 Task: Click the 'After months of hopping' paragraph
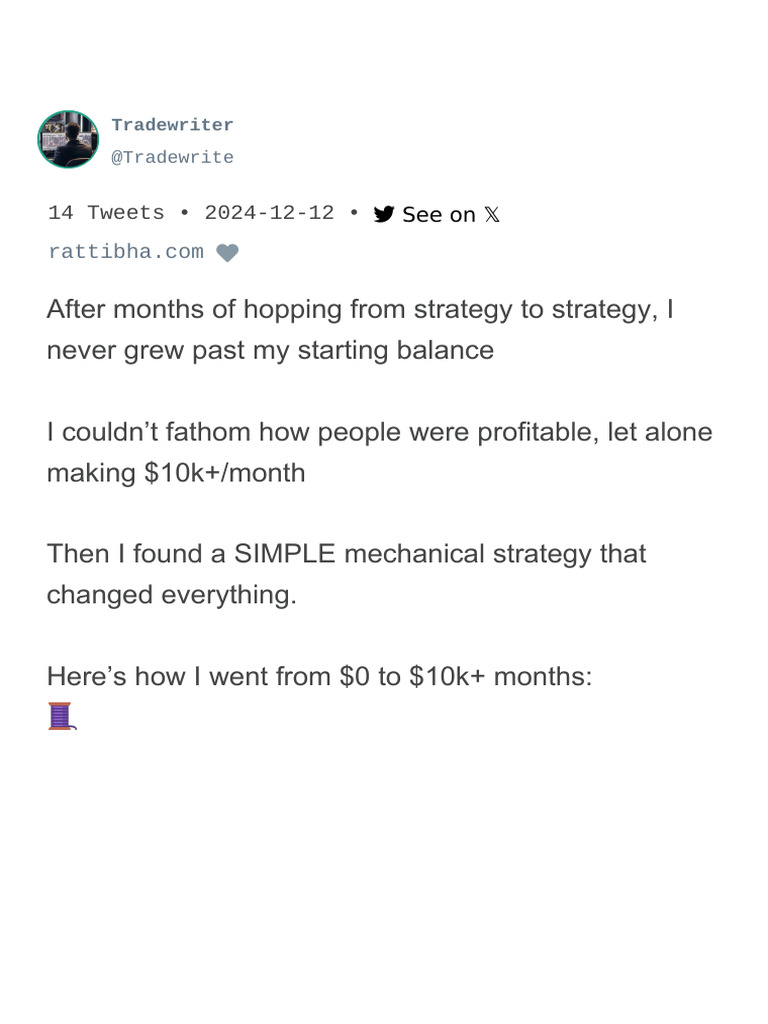[360, 330]
